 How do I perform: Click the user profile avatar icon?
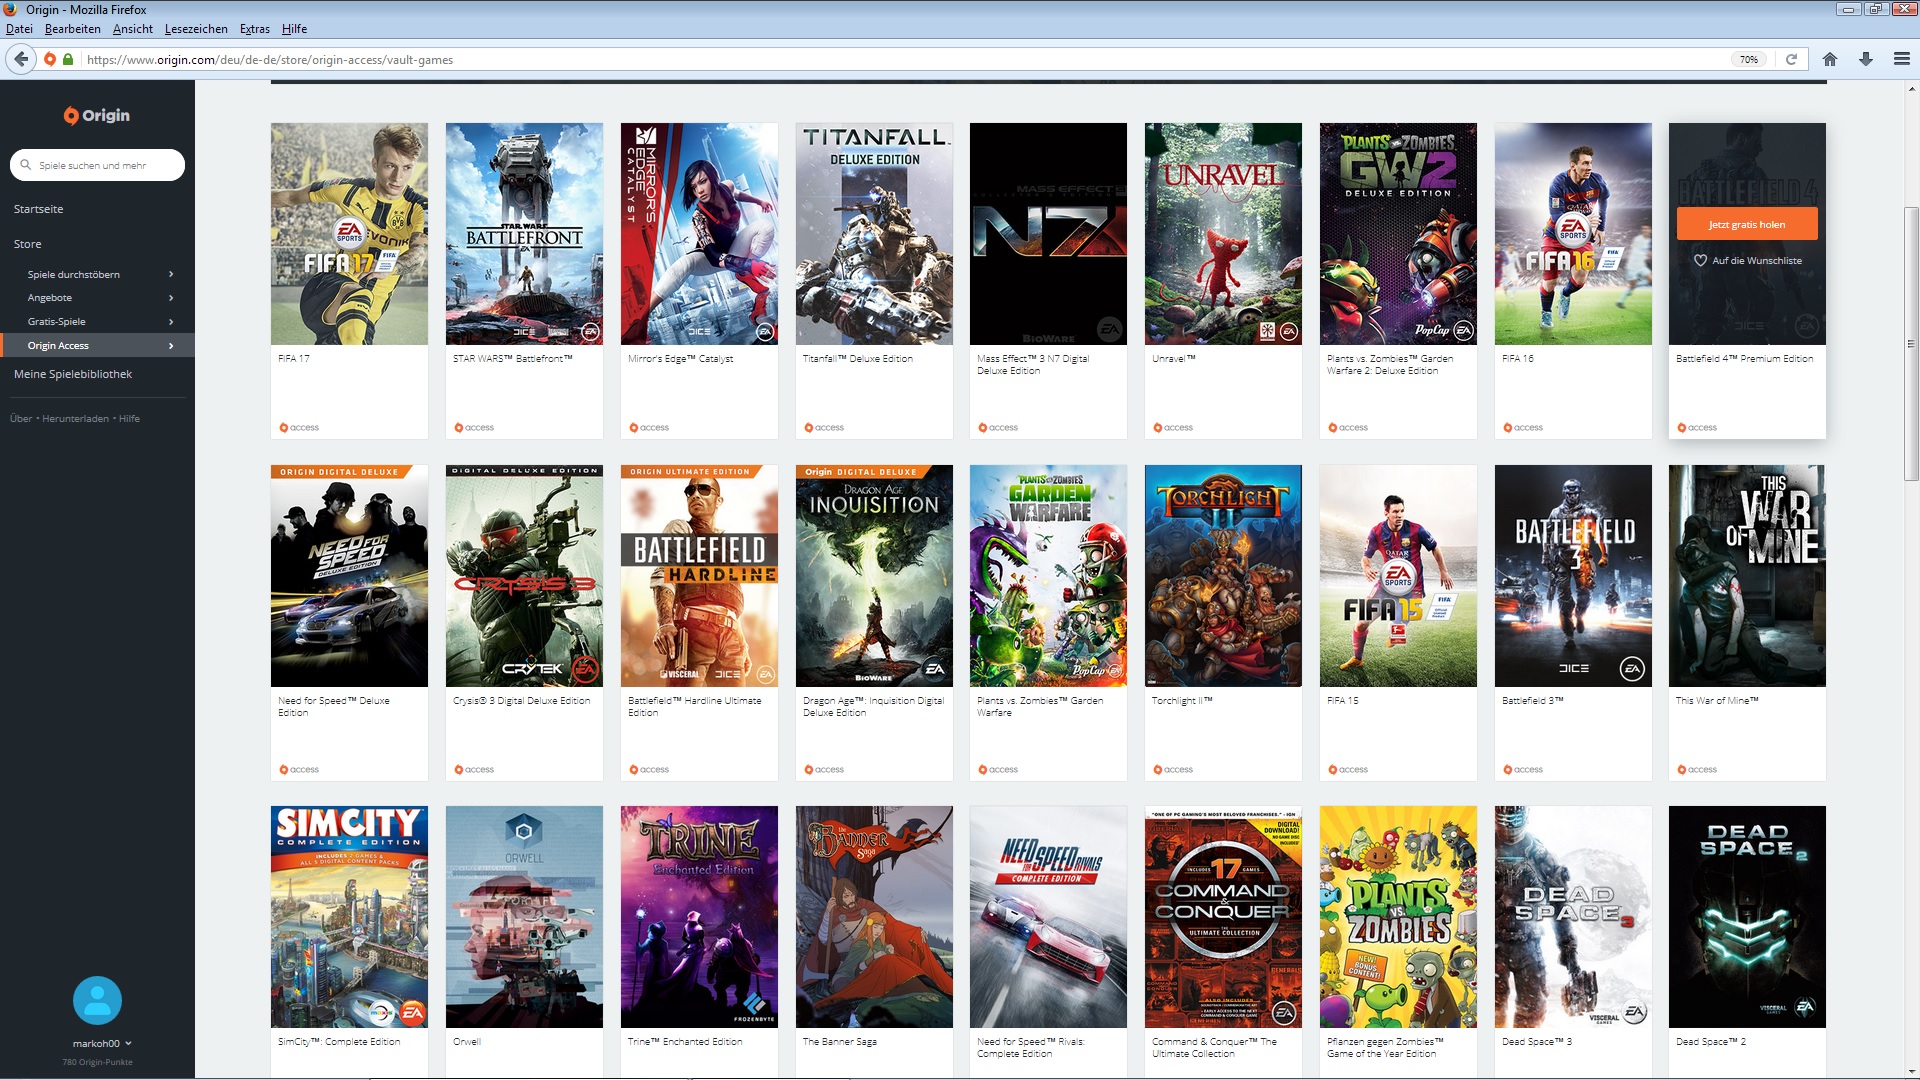[97, 1000]
